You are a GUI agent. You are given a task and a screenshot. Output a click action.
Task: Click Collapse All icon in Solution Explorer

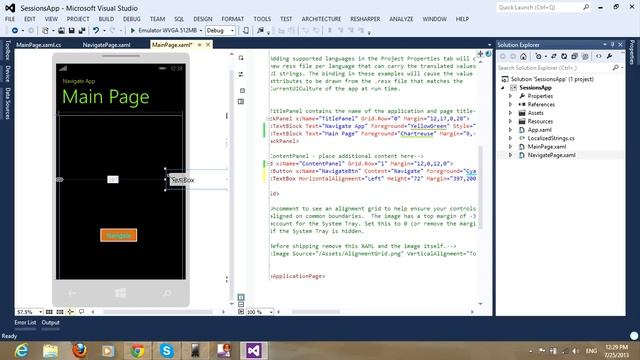(574, 56)
